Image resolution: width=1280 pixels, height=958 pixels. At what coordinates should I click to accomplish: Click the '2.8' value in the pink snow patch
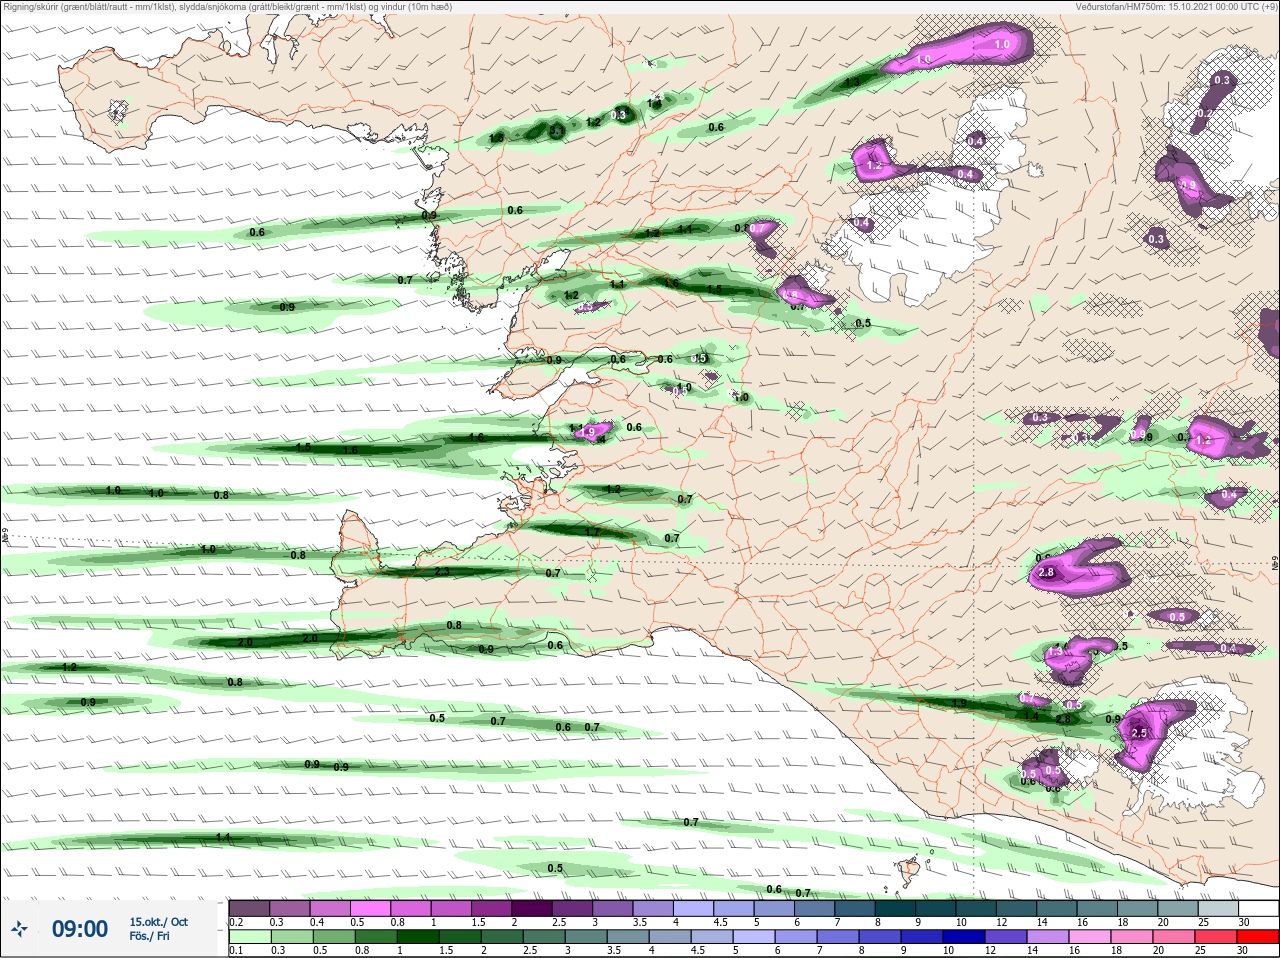pos(1046,573)
